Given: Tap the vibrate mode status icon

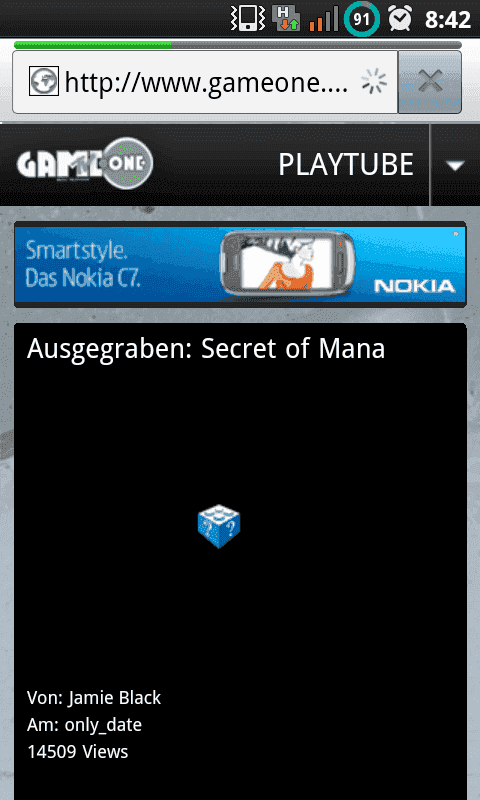Looking at the screenshot, I should pos(247,19).
